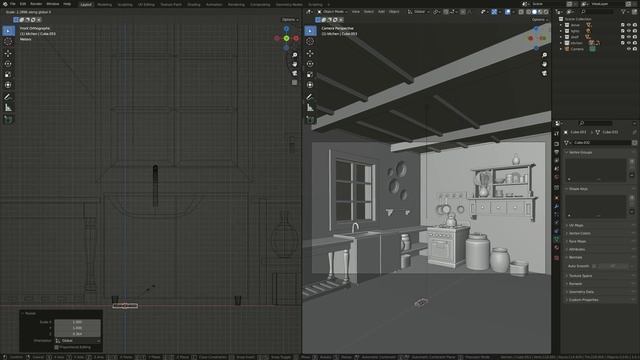
Task: Expand the decor collection in outliner
Action: 561,25
